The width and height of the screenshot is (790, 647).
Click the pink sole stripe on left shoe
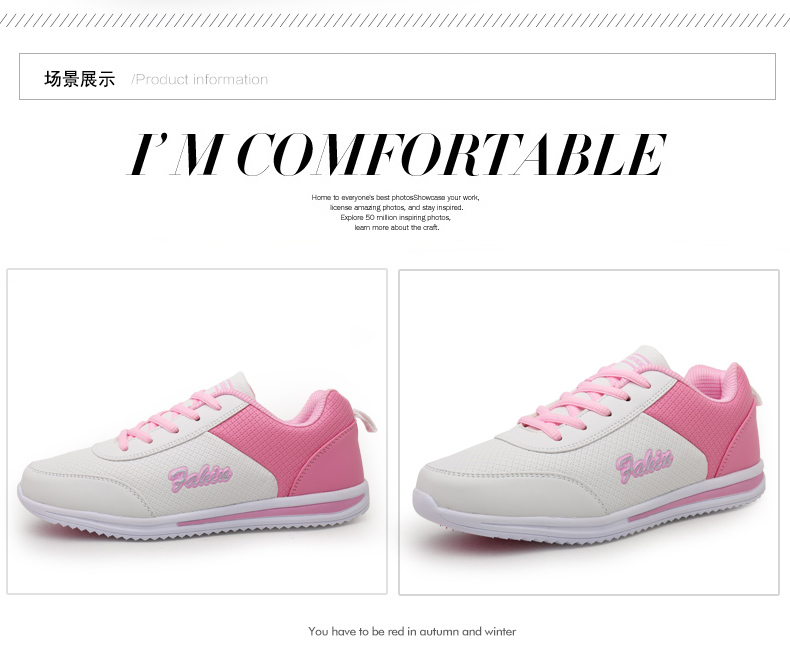[x=271, y=511]
